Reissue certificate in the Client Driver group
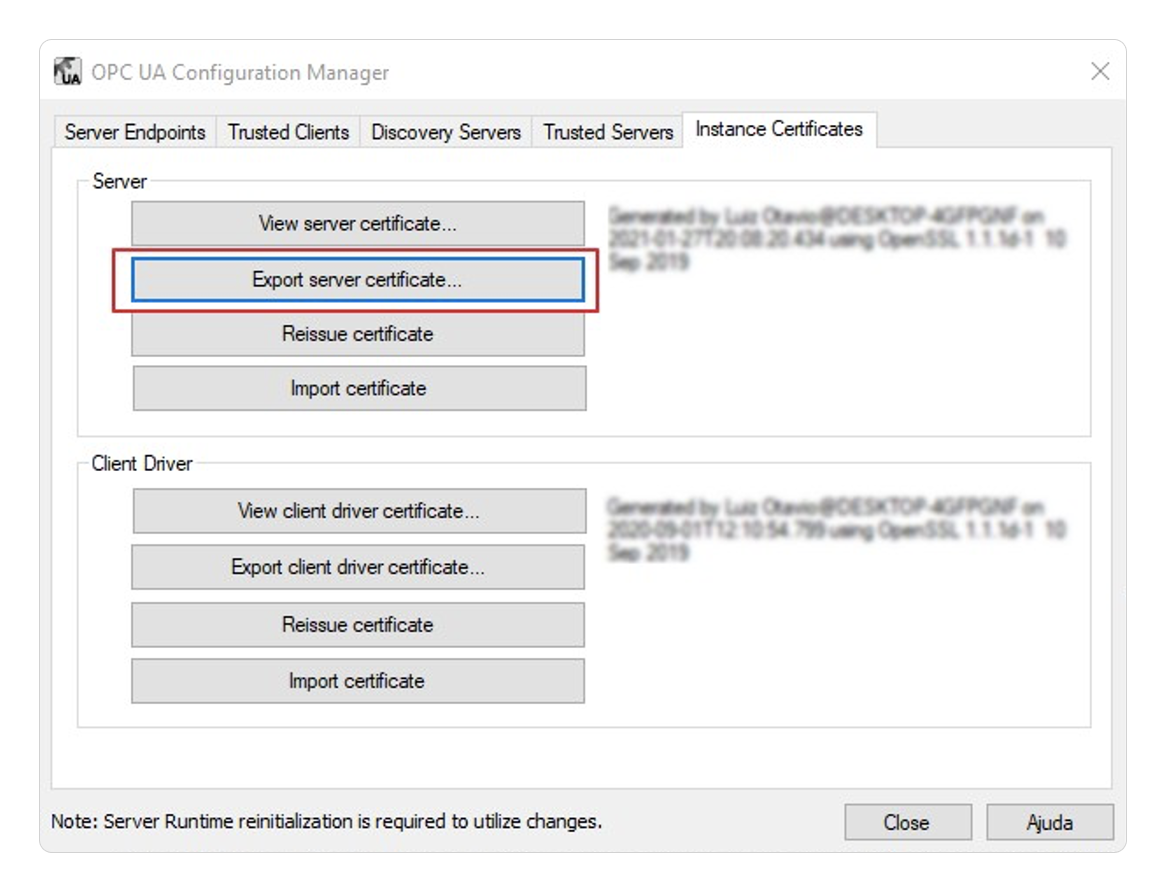This screenshot has width=1166, height=892. tap(358, 624)
